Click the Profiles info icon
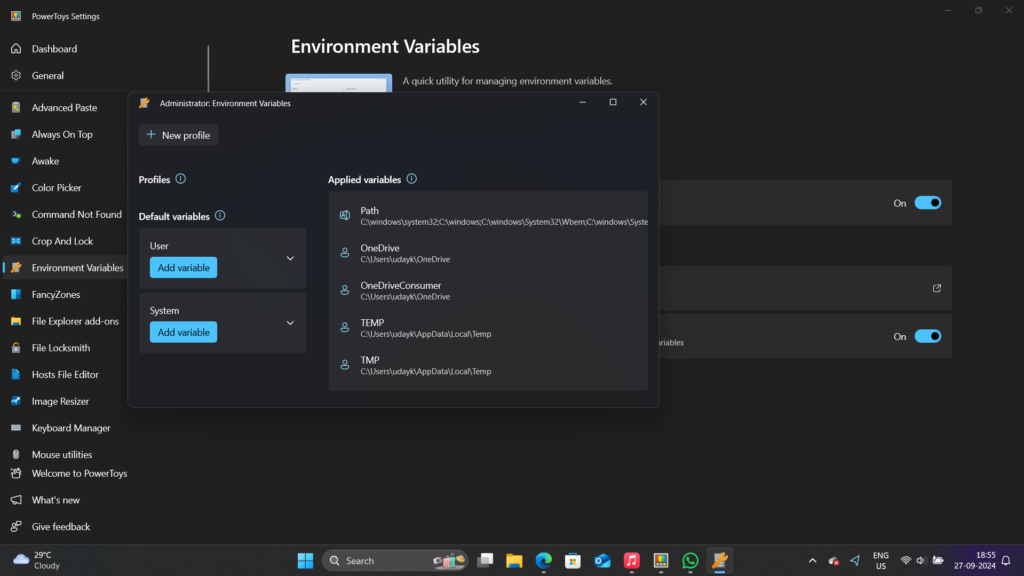Screen dimensions: 1024x576 point(181,179)
